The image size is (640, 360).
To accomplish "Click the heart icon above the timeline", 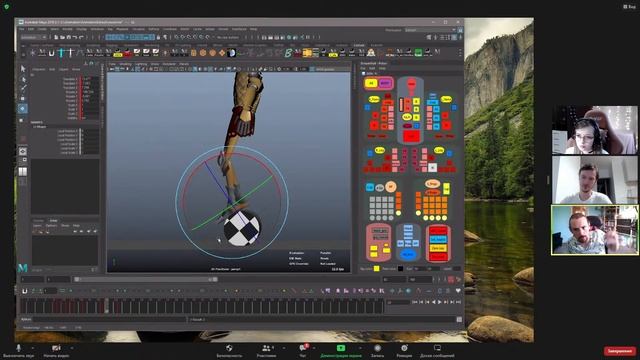I will [458, 291].
